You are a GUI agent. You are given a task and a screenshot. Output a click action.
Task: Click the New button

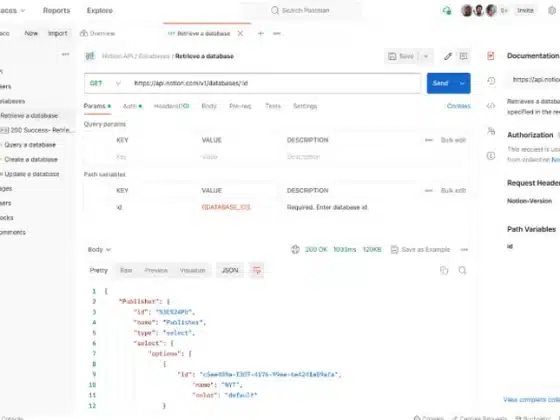point(31,33)
